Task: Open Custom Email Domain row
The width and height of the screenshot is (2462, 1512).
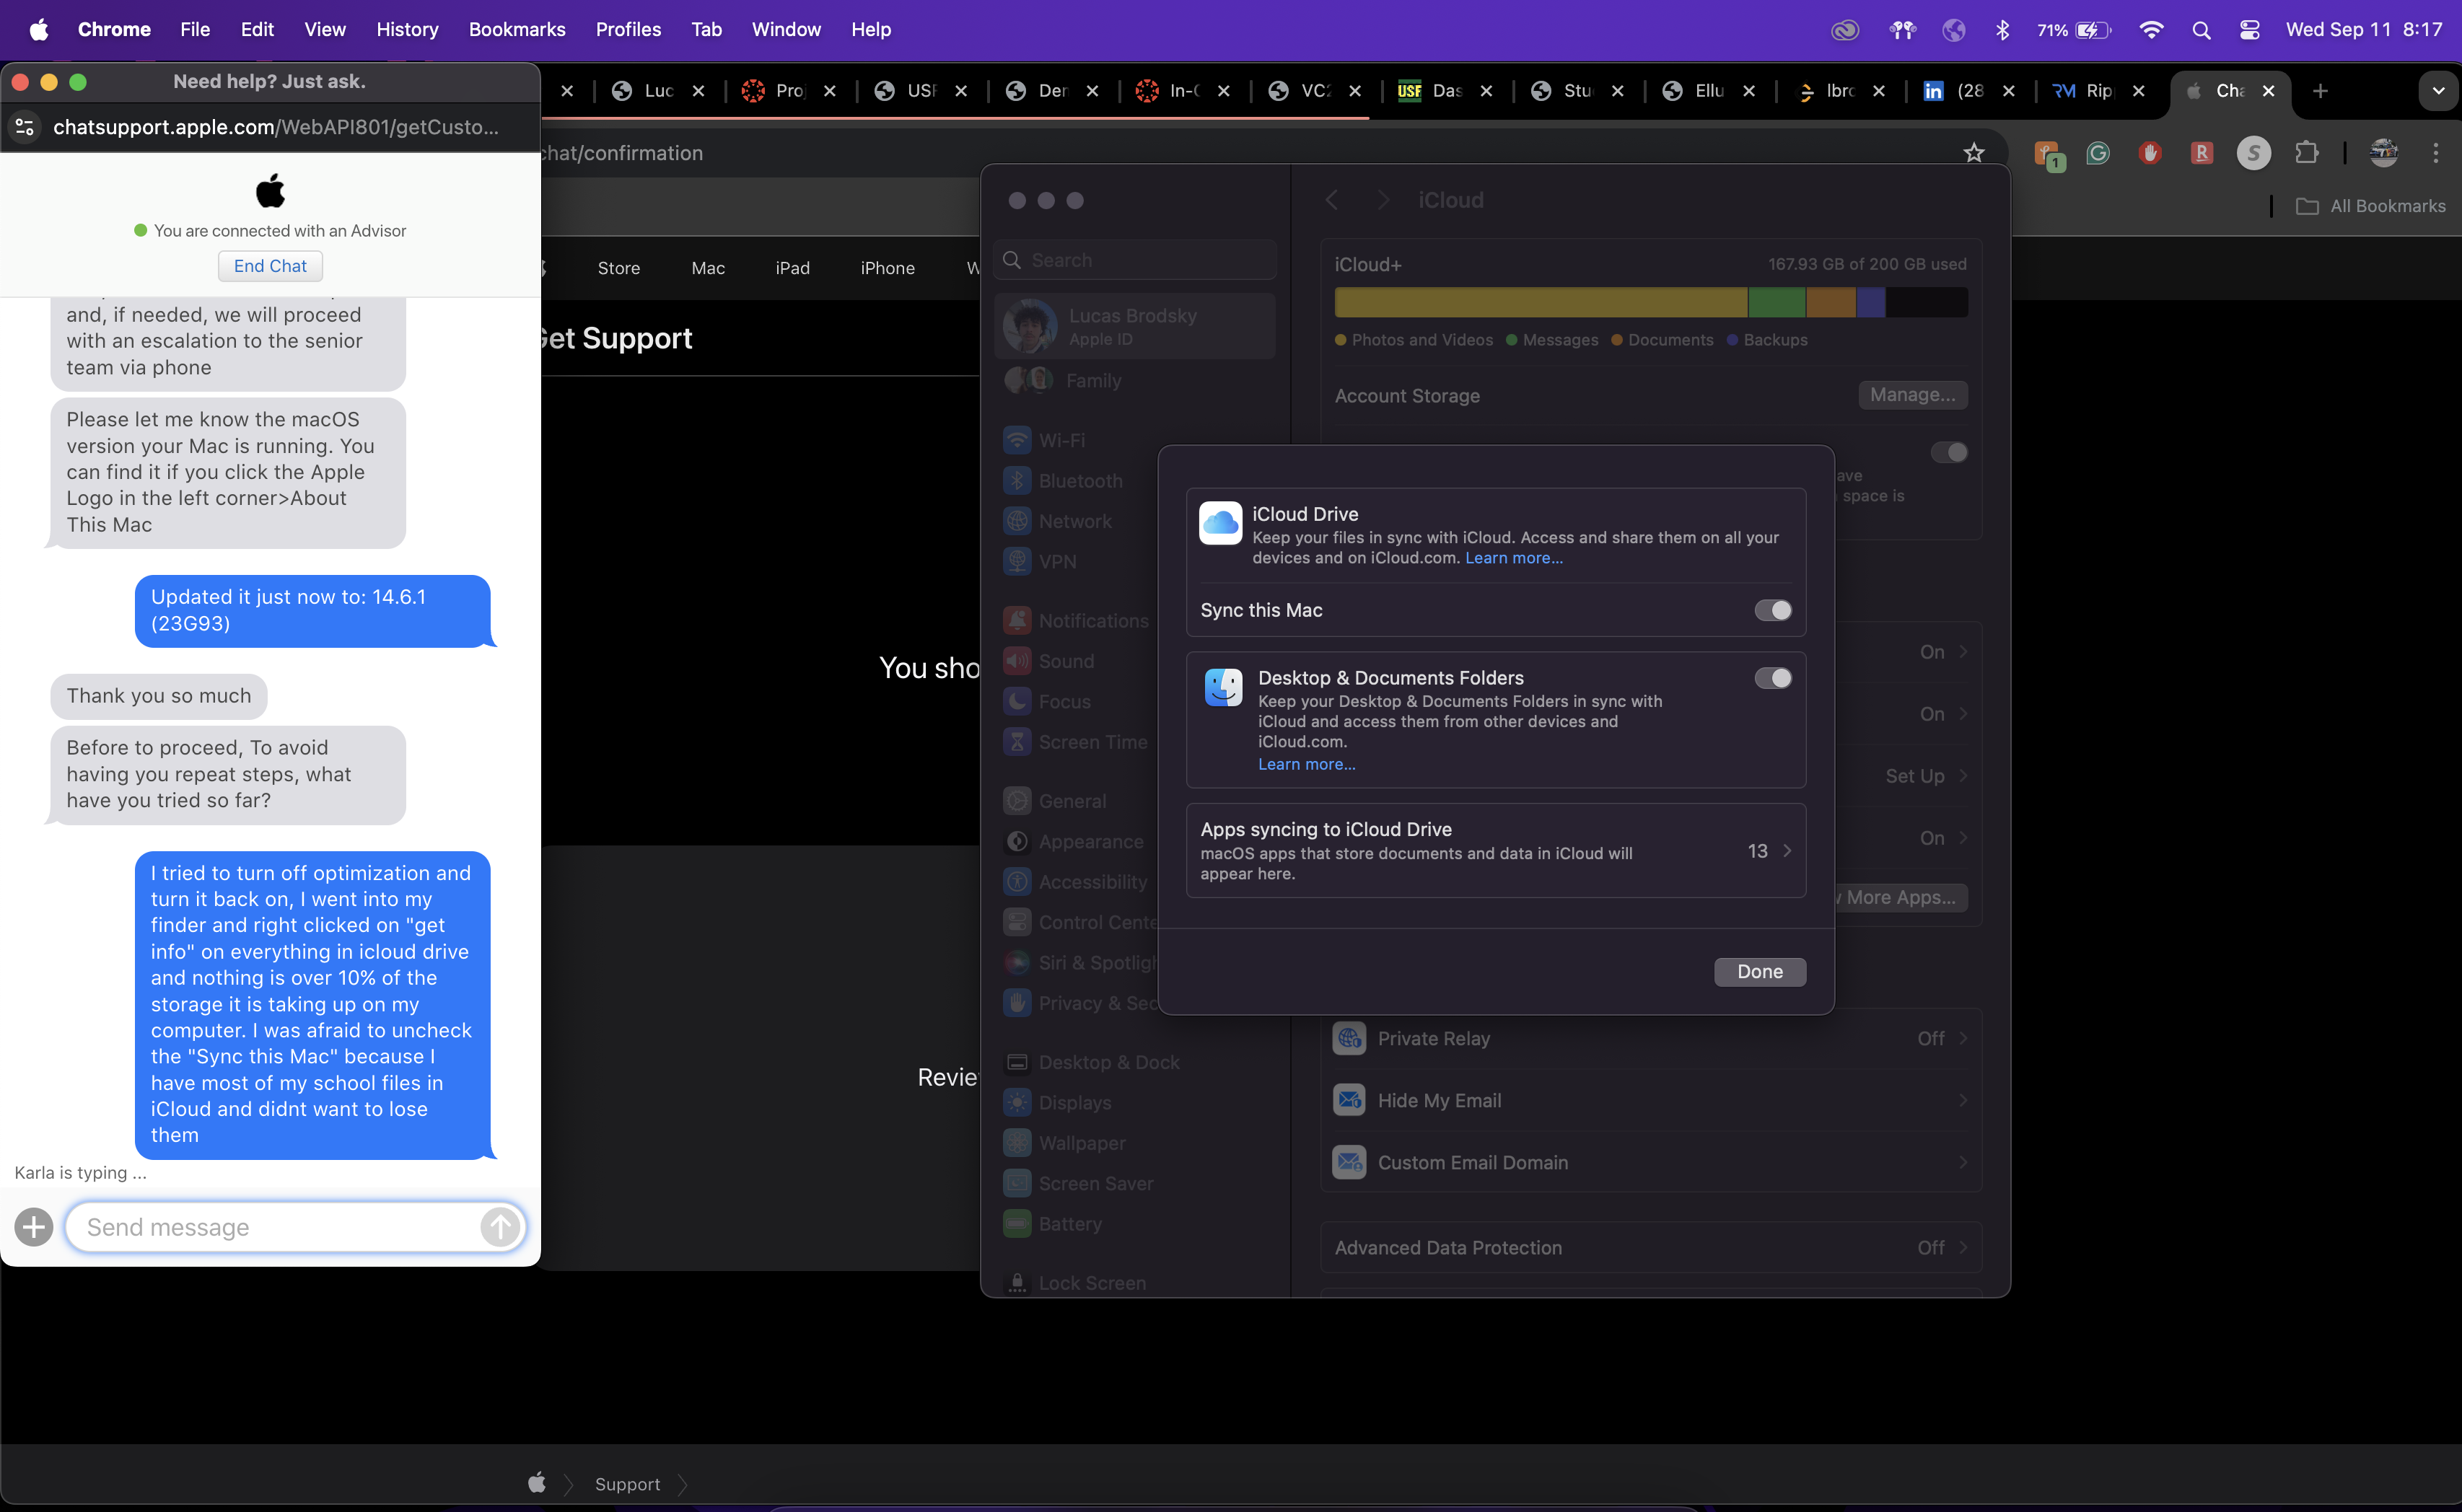Action: [x=1650, y=1163]
